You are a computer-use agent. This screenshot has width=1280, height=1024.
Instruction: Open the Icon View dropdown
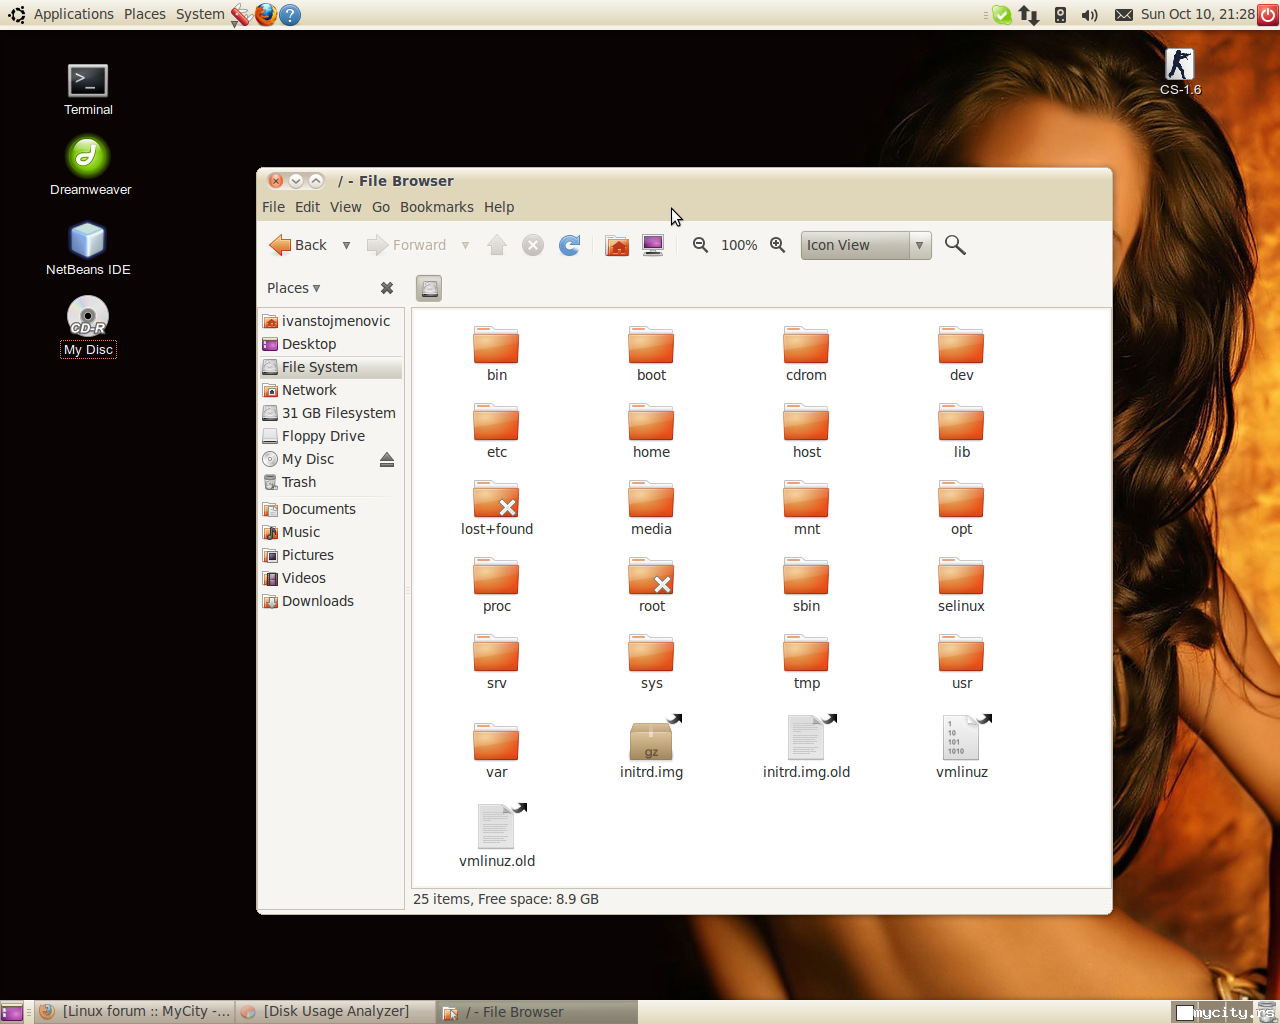[865, 245]
